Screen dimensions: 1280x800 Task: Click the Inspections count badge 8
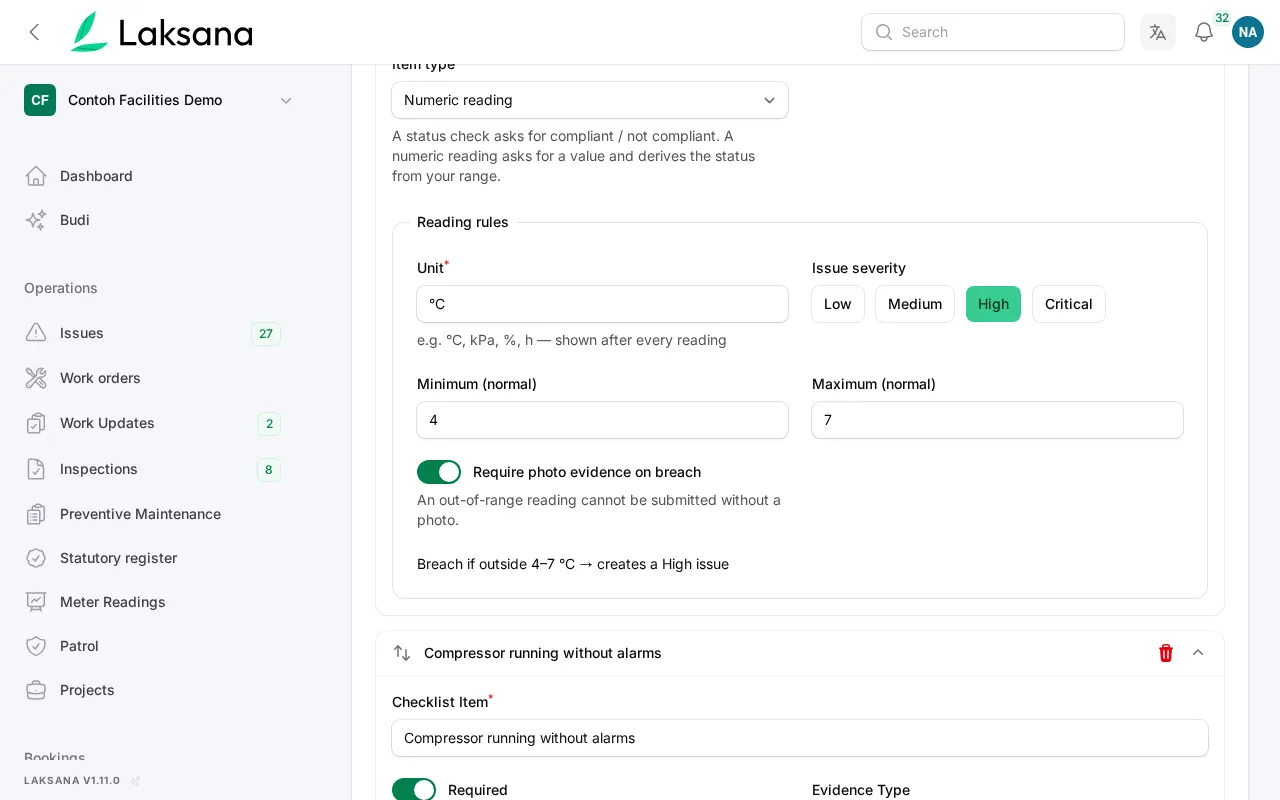point(268,470)
